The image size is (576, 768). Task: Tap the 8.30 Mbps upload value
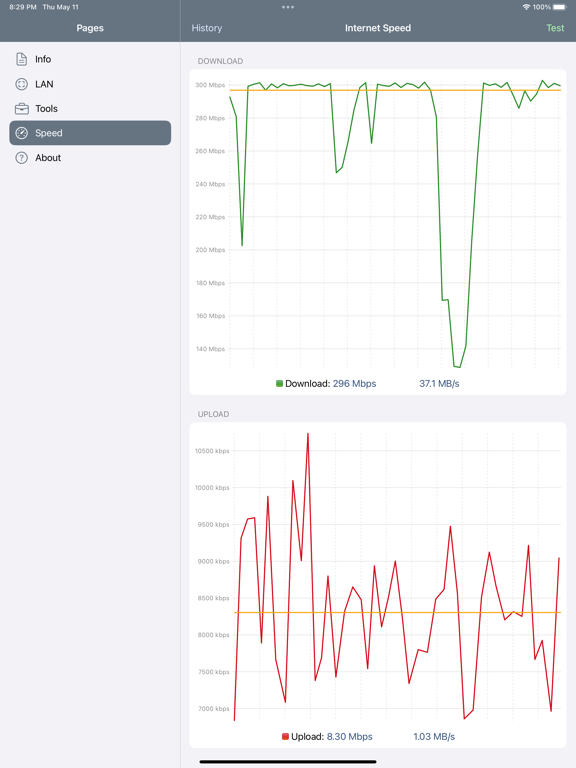(x=350, y=737)
